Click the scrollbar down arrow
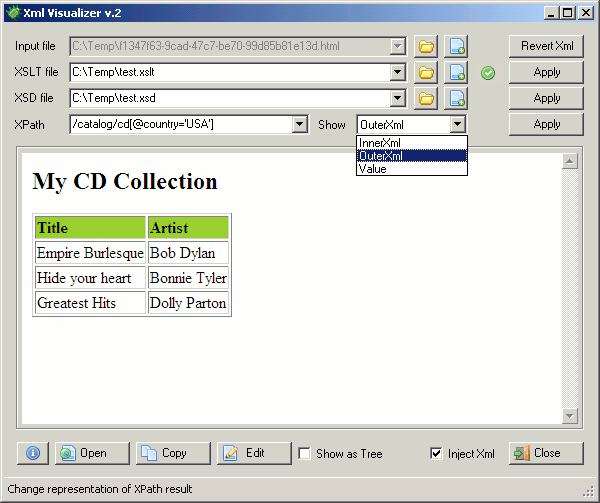 click(x=570, y=416)
